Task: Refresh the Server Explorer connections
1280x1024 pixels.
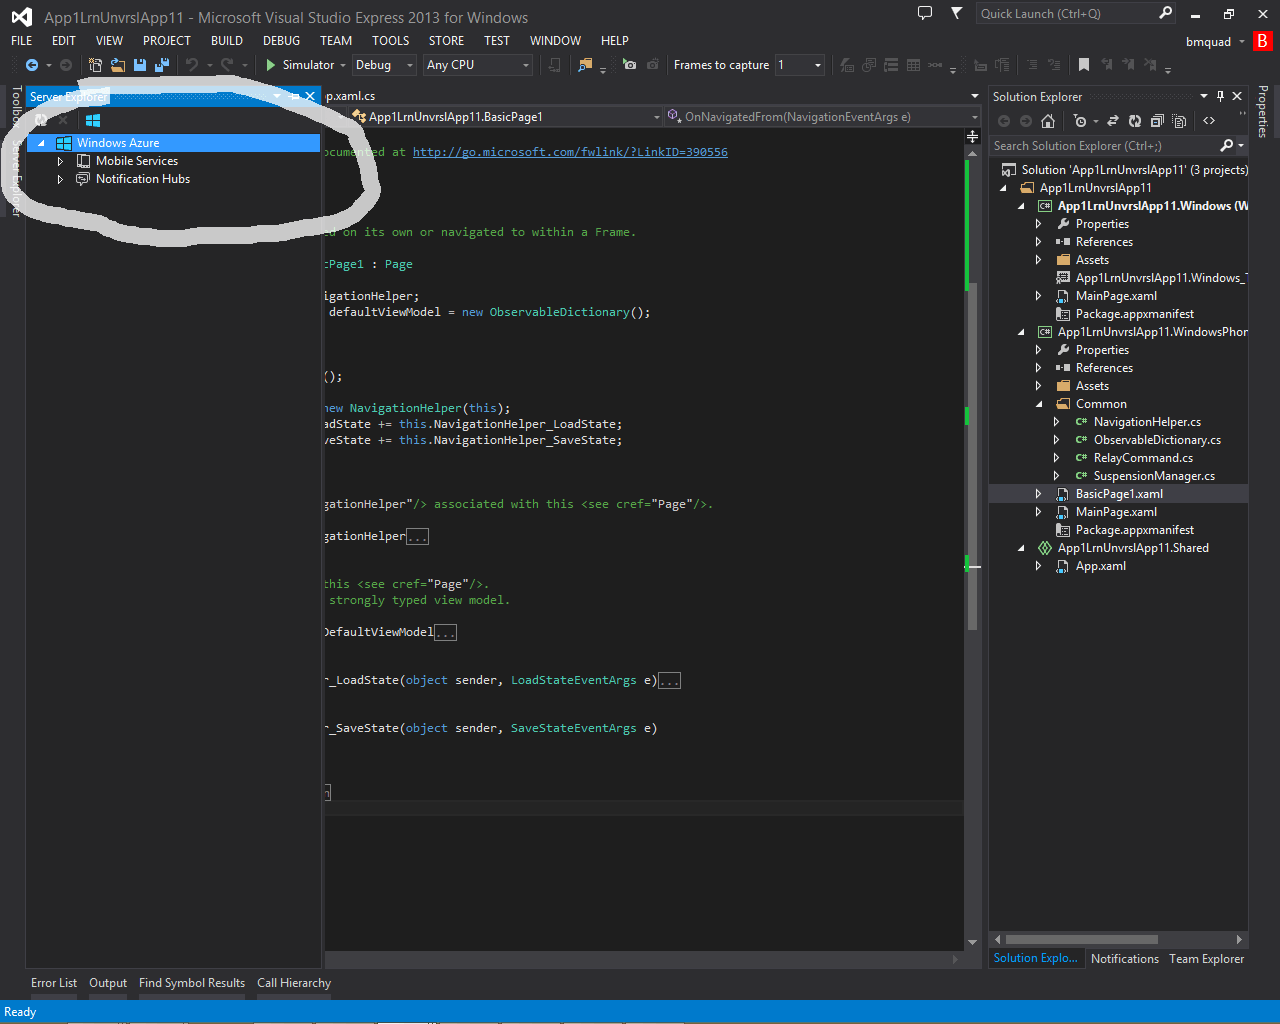Action: [42, 120]
